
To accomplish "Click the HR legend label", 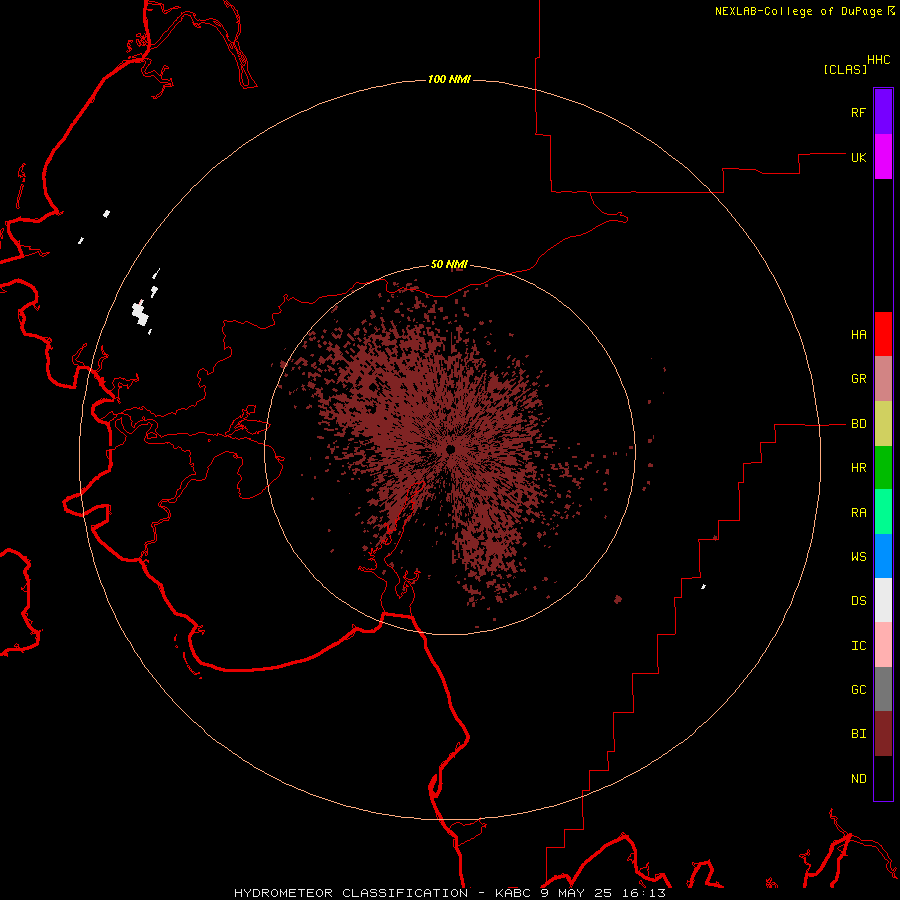I will pos(859,468).
